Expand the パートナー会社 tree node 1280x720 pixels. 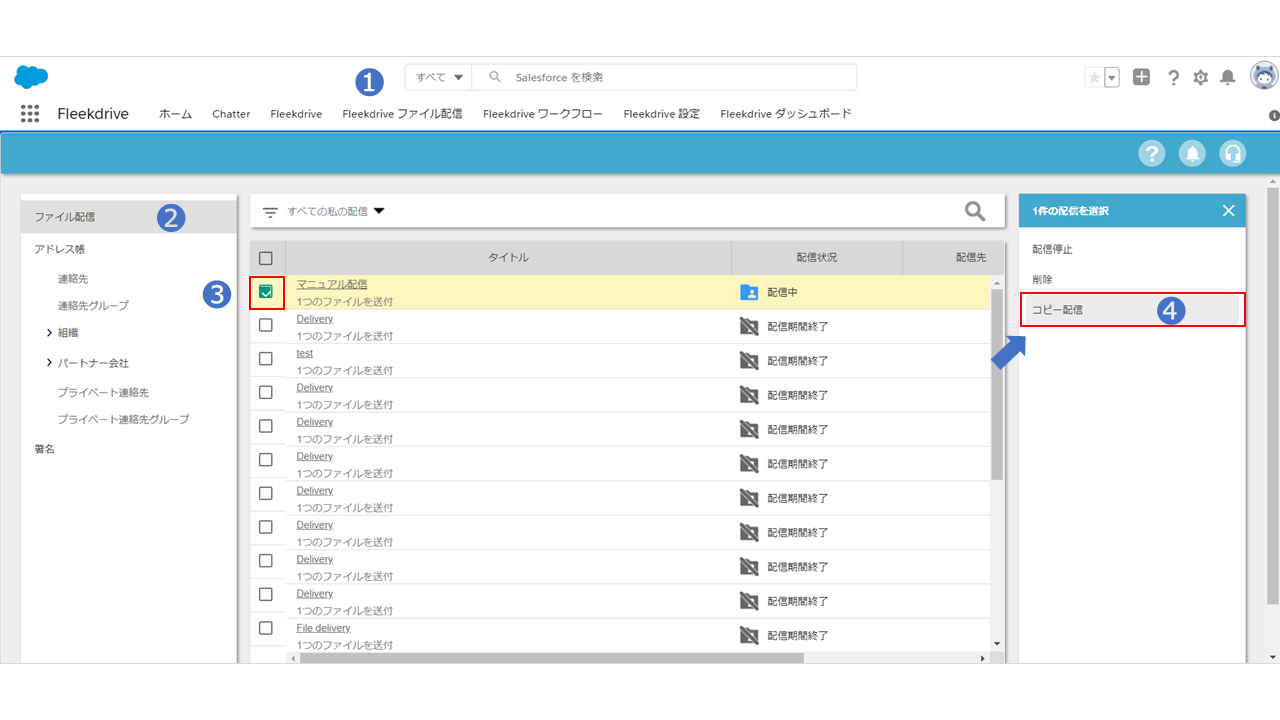coord(50,363)
